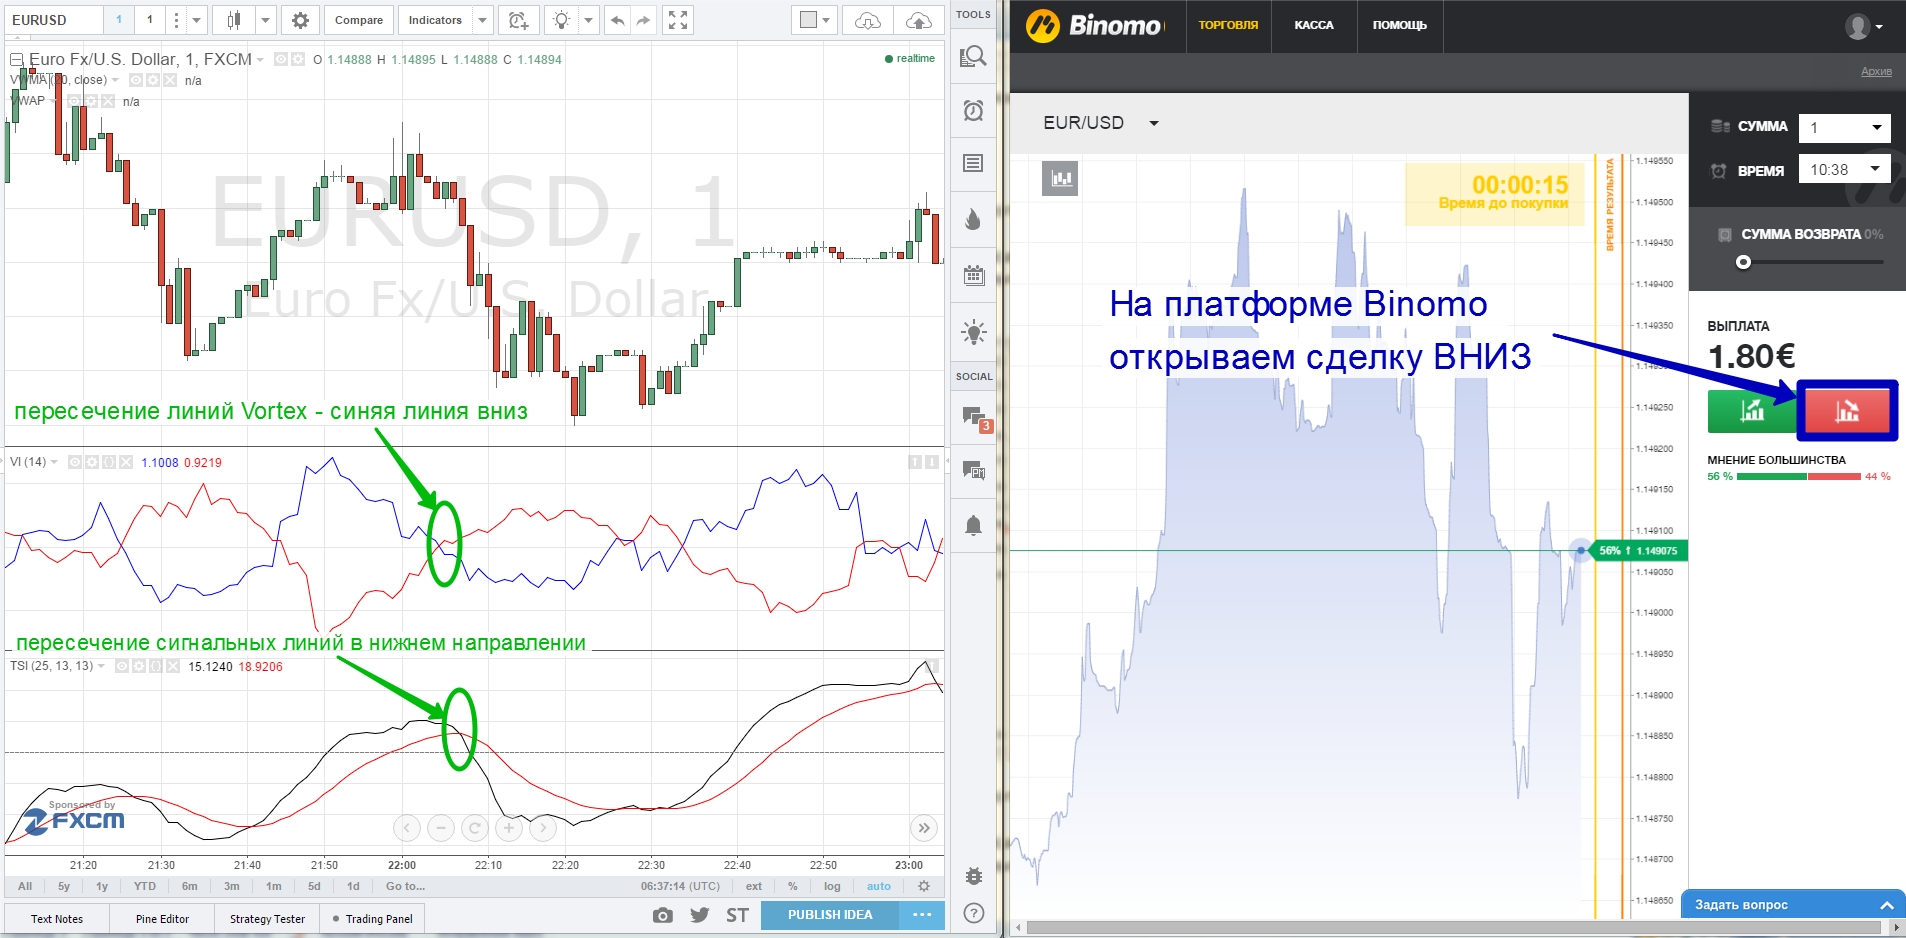
Task: Expand the lightbulb ideas dropdown arrow
Action: click(x=589, y=20)
